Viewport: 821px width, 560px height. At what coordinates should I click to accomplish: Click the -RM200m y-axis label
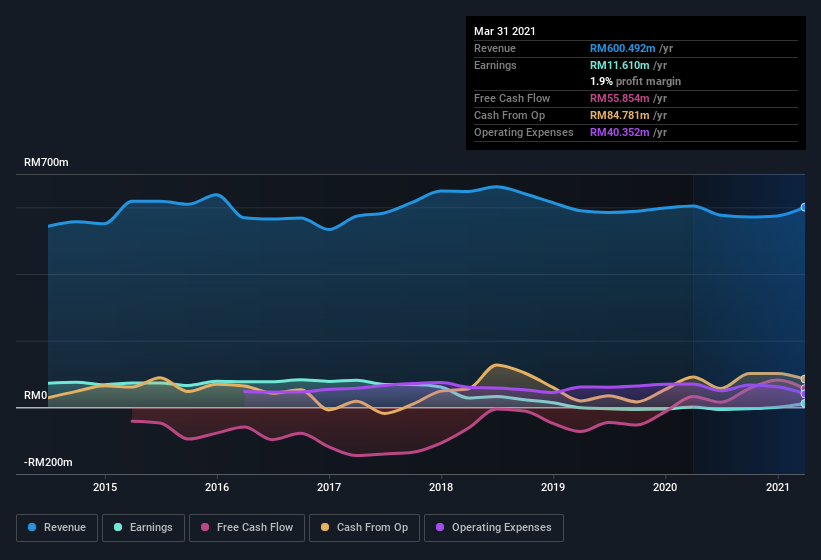(x=49, y=463)
